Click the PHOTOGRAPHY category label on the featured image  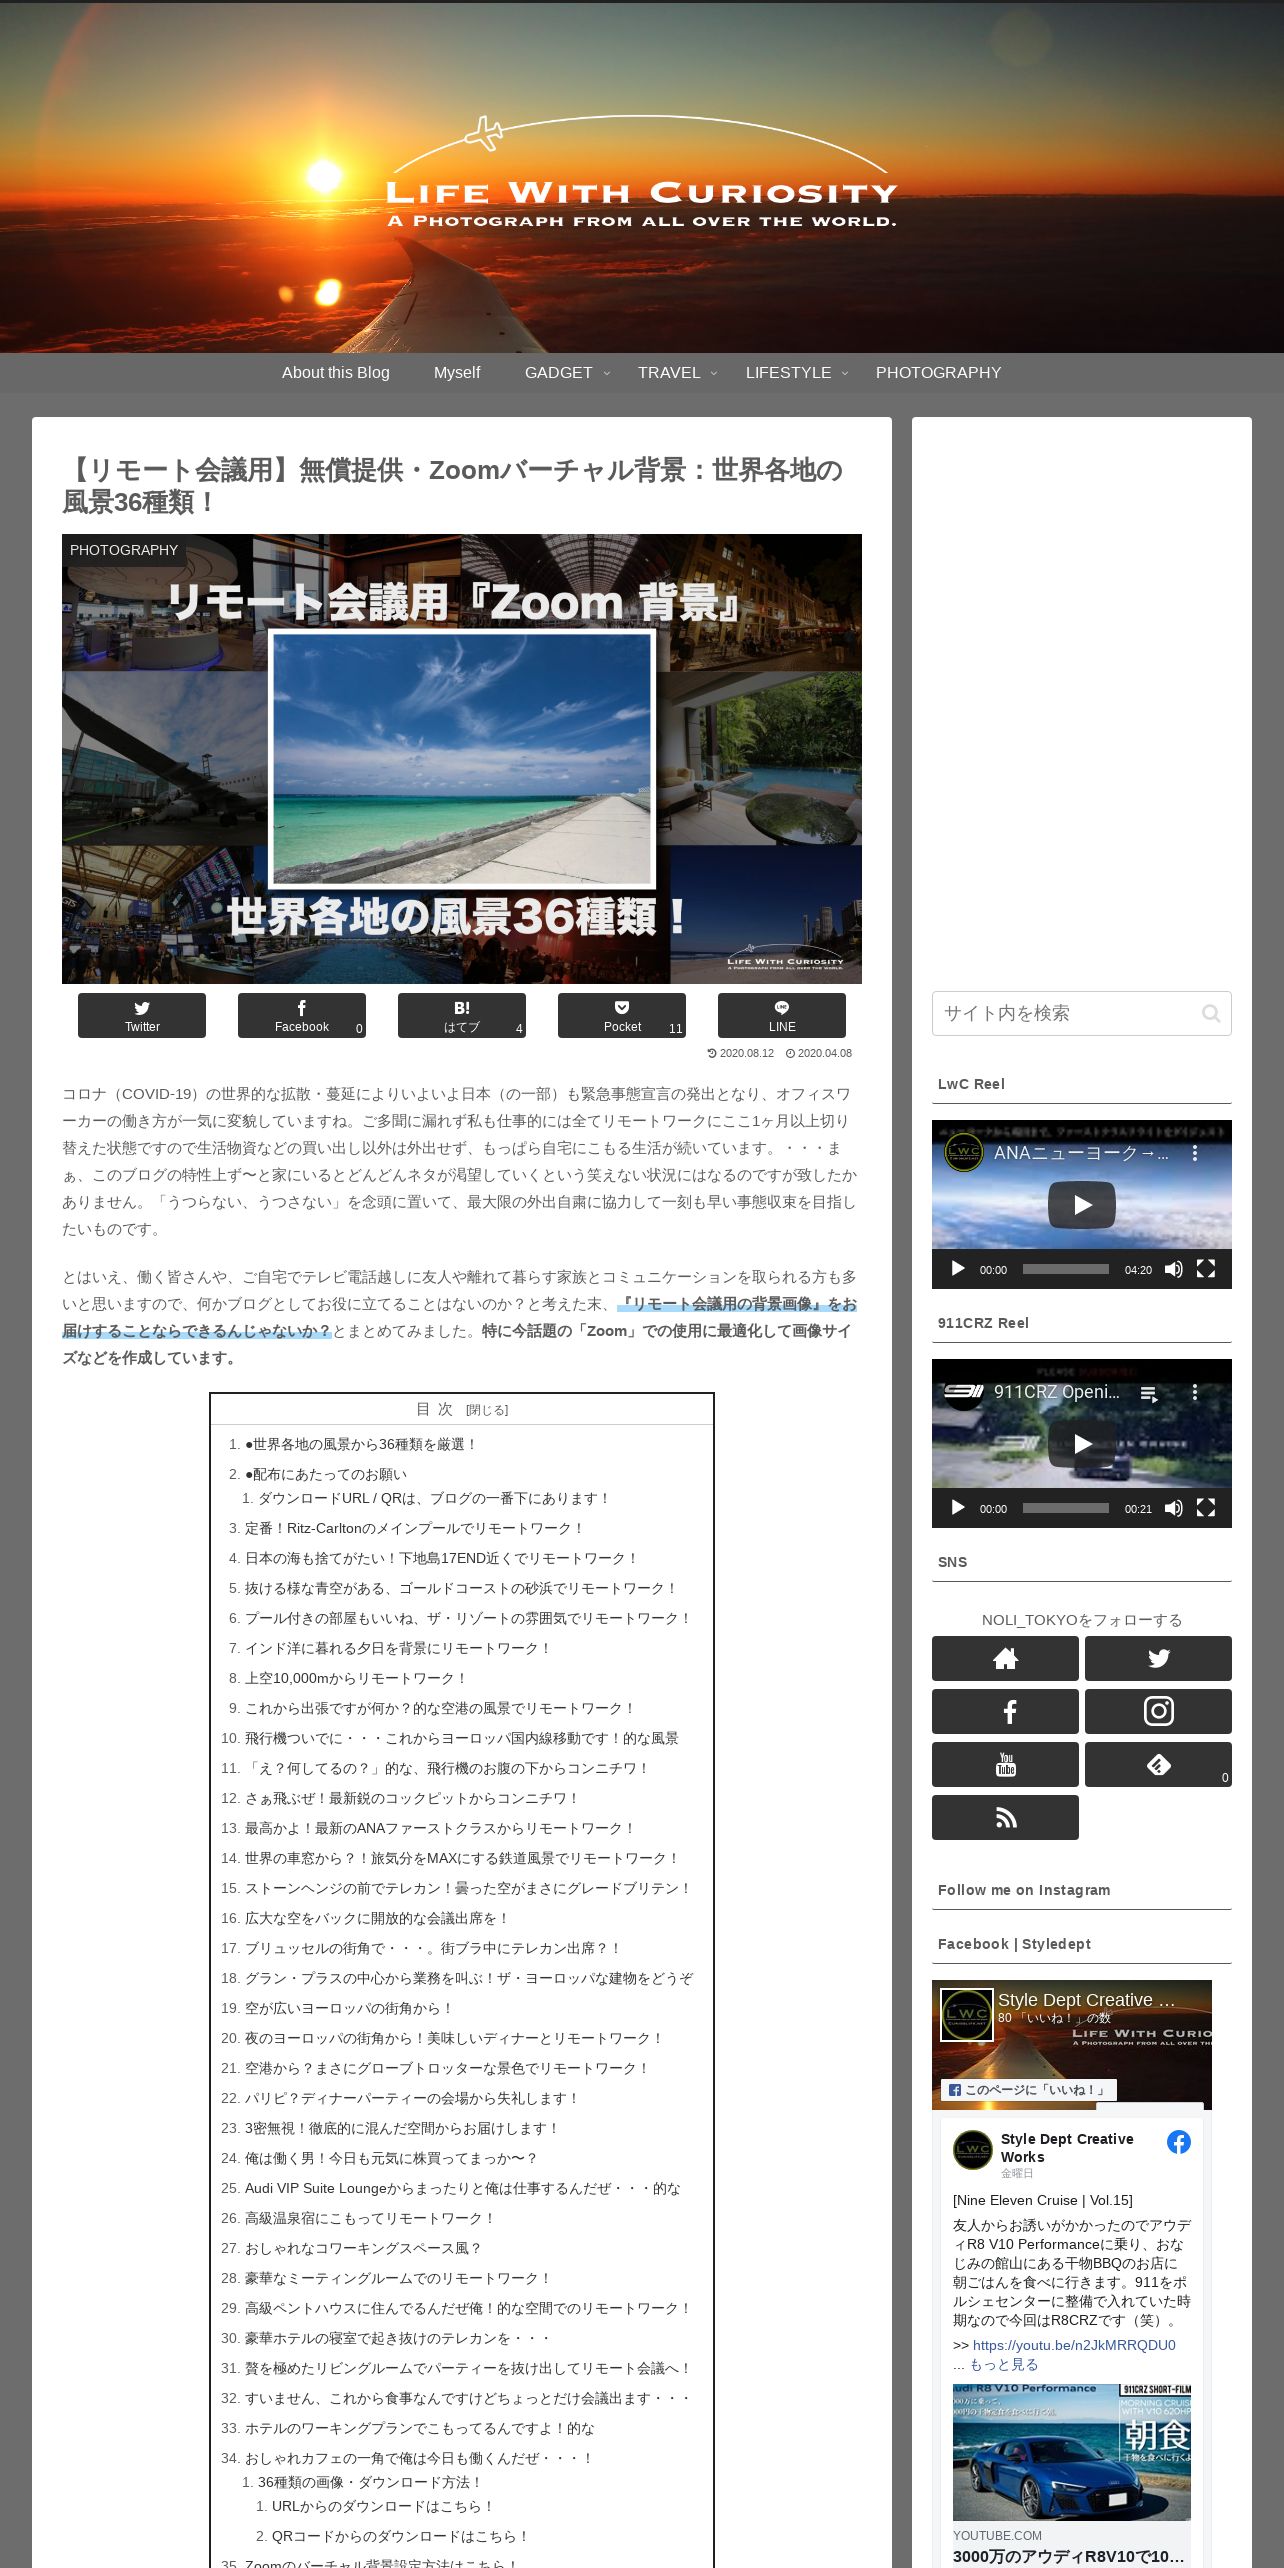pyautogui.click(x=124, y=550)
